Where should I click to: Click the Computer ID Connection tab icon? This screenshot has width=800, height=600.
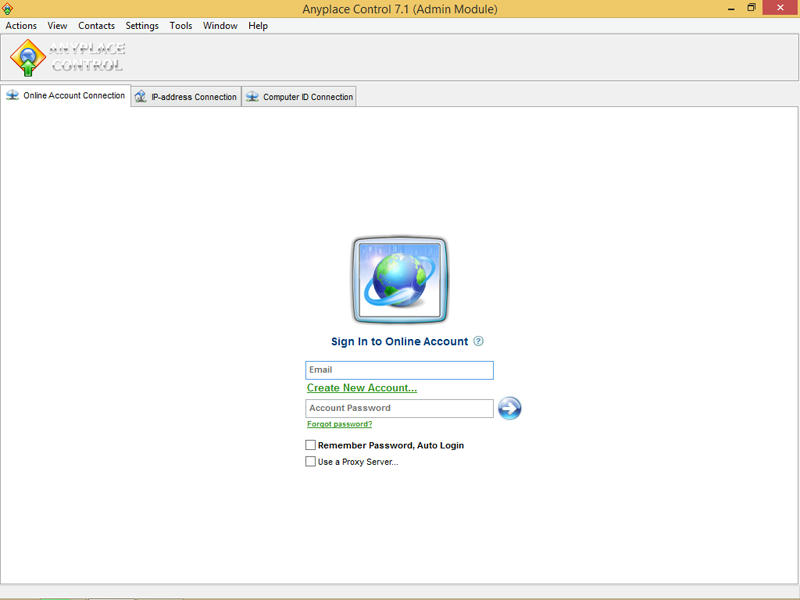(252, 96)
